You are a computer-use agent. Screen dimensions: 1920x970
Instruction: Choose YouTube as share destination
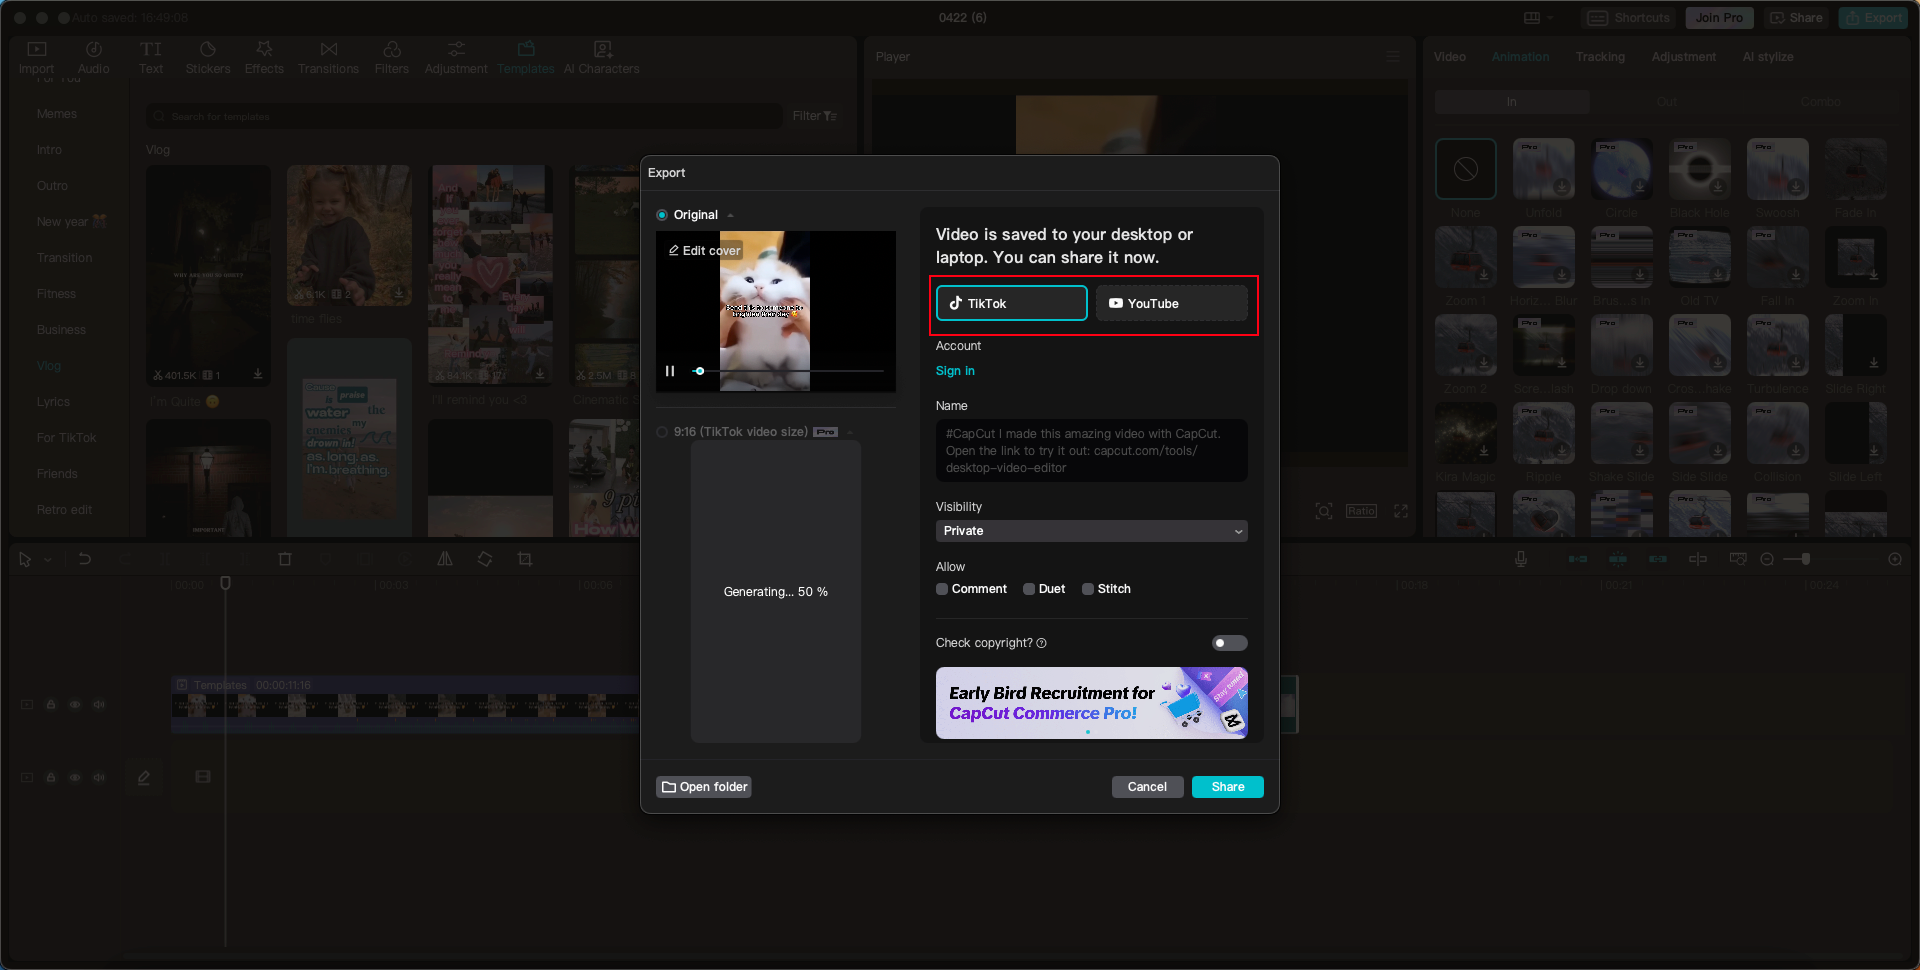tap(1172, 303)
